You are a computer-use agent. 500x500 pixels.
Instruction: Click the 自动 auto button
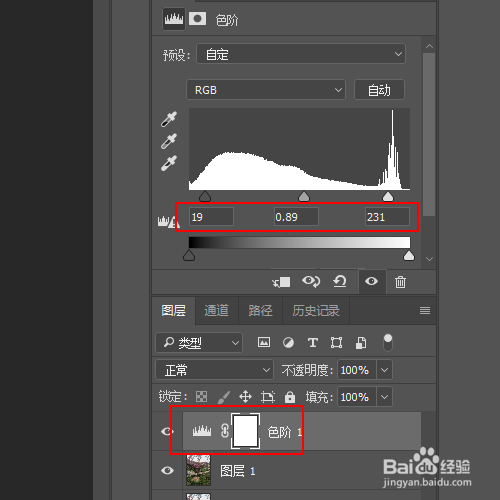(379, 90)
